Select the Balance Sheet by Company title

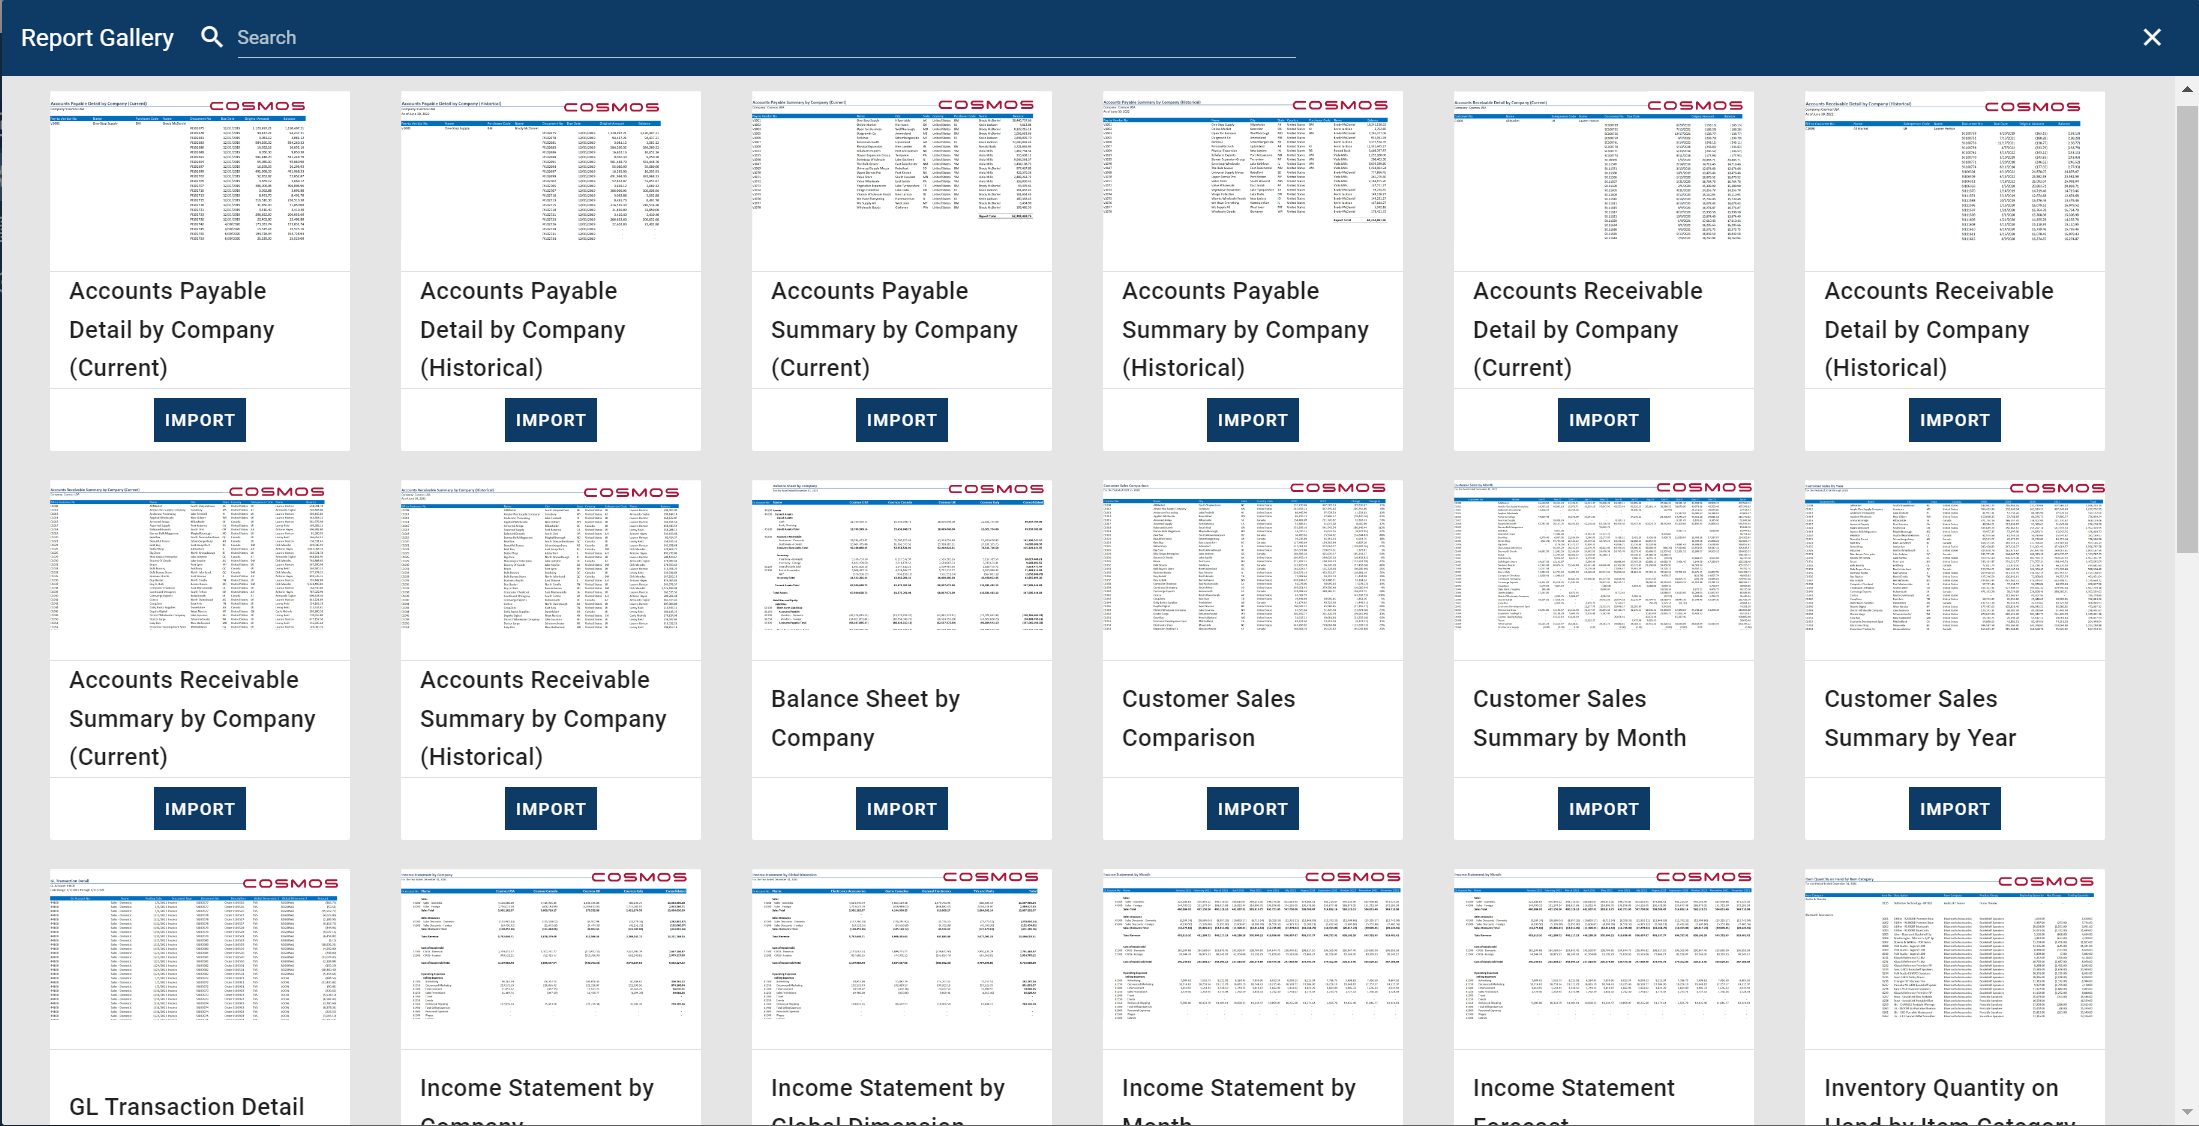(x=865, y=718)
